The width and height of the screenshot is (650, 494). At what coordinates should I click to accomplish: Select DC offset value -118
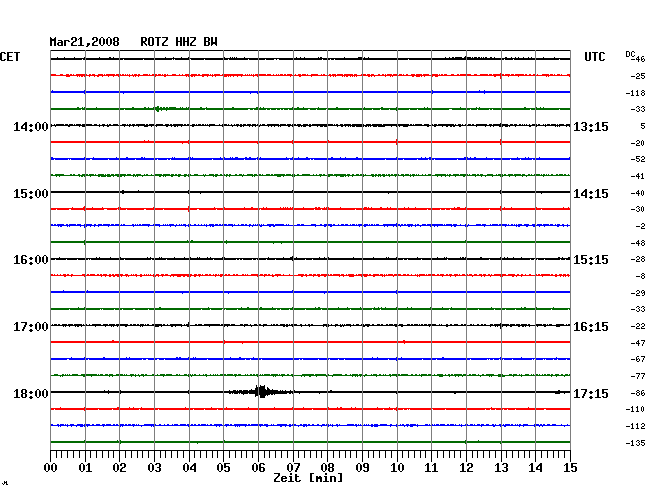(x=635, y=93)
